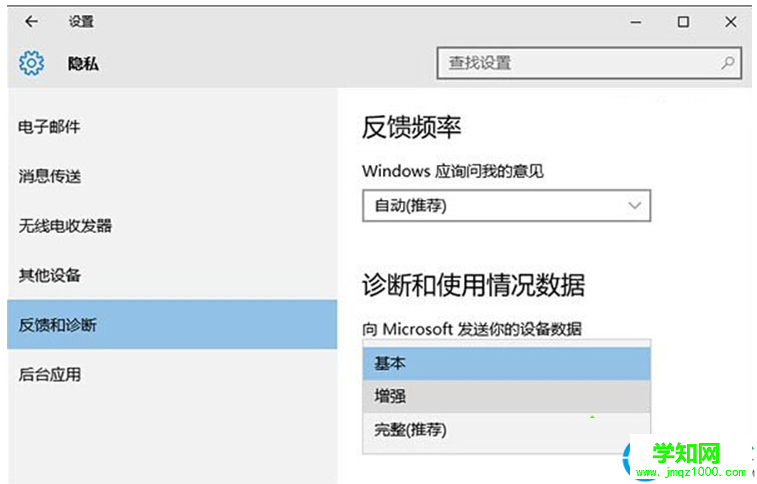The width and height of the screenshot is (757, 484).
Task: Close the 设置 window
Action: pos(729,21)
